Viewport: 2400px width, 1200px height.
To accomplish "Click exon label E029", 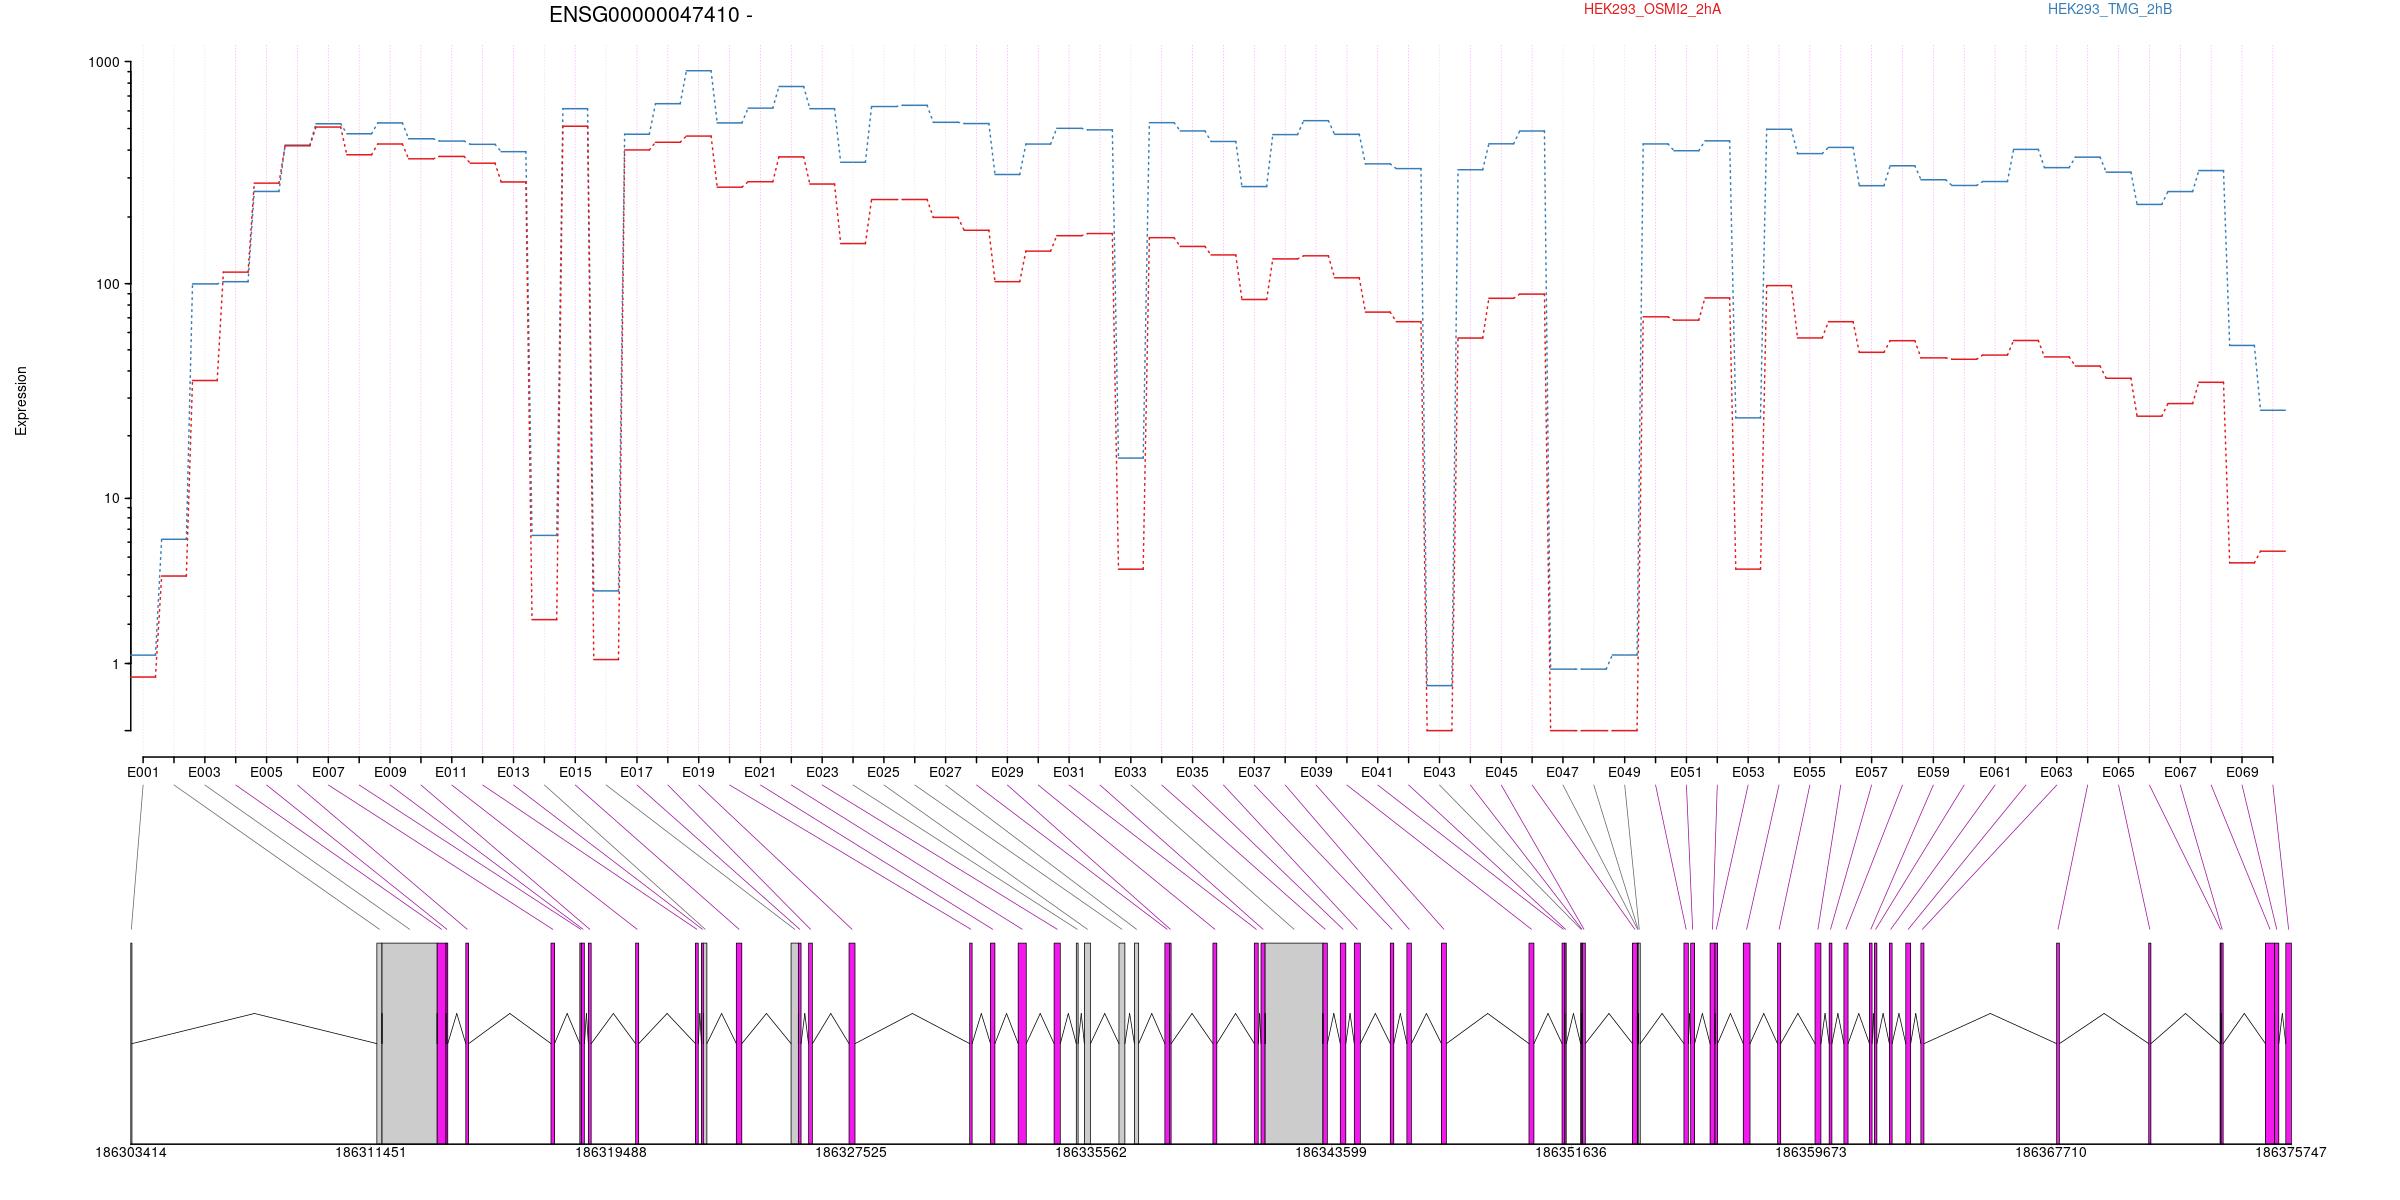I will click(1007, 772).
